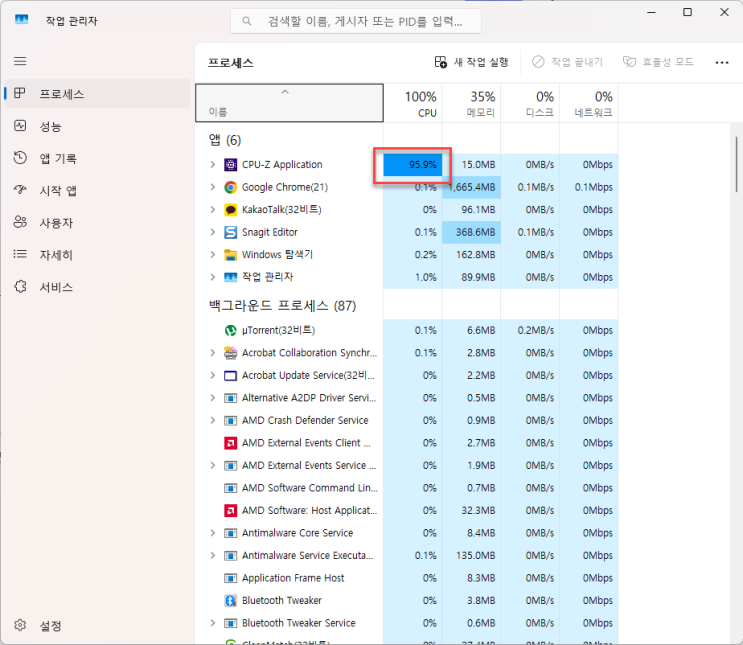Click the Application Frame Host icon
The image size is (743, 645).
tap(230, 578)
